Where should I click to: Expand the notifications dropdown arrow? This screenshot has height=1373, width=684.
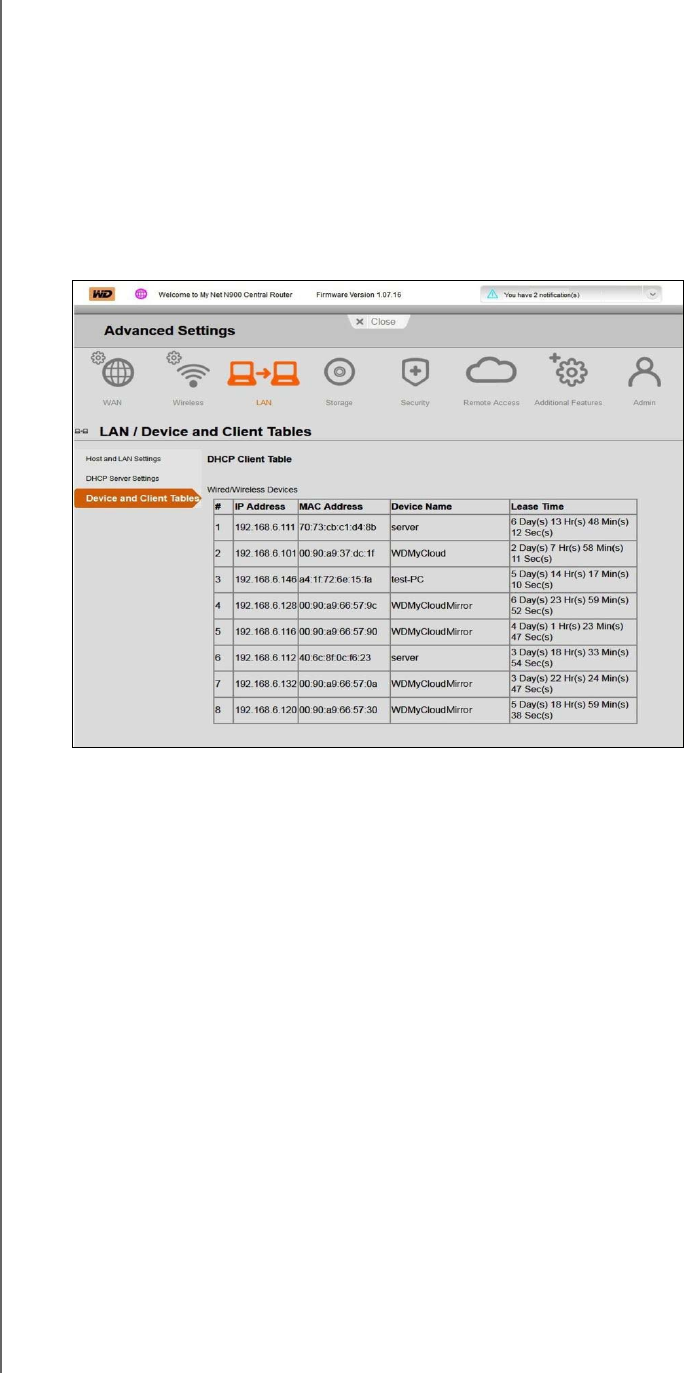click(x=653, y=295)
